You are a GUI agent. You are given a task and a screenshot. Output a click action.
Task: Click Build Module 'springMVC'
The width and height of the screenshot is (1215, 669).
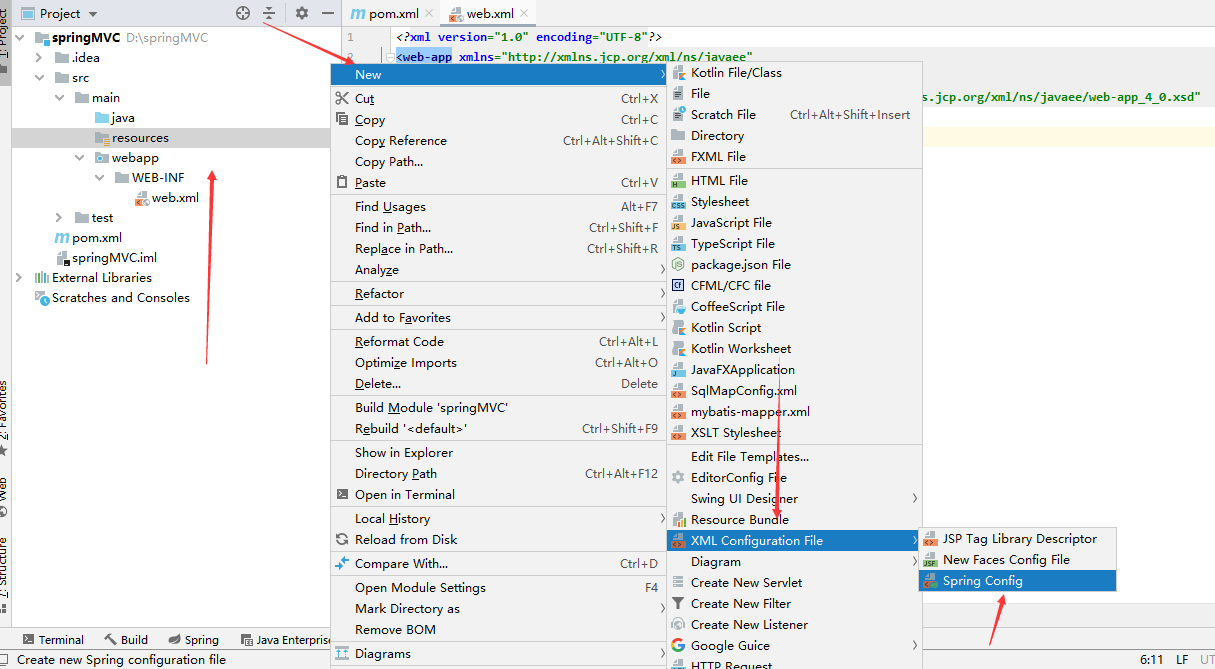pyautogui.click(x=498, y=408)
